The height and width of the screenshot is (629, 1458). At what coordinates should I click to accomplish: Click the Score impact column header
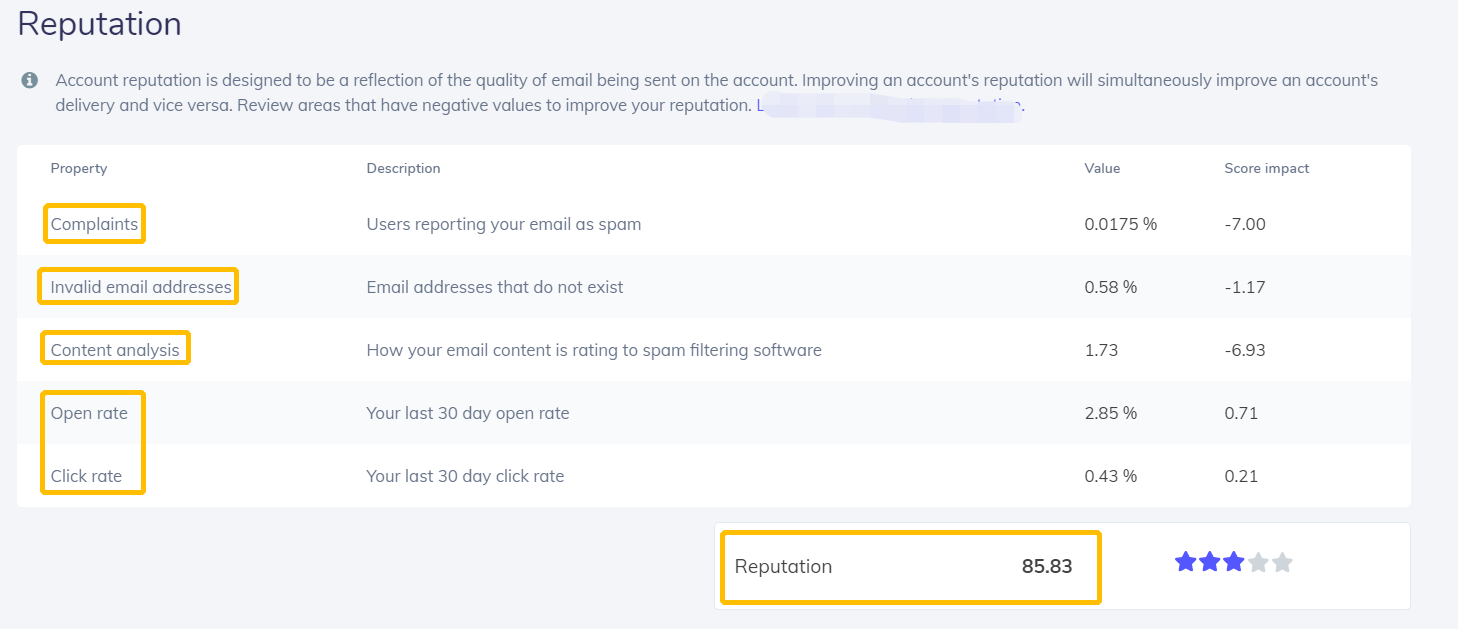pyautogui.click(x=1267, y=168)
